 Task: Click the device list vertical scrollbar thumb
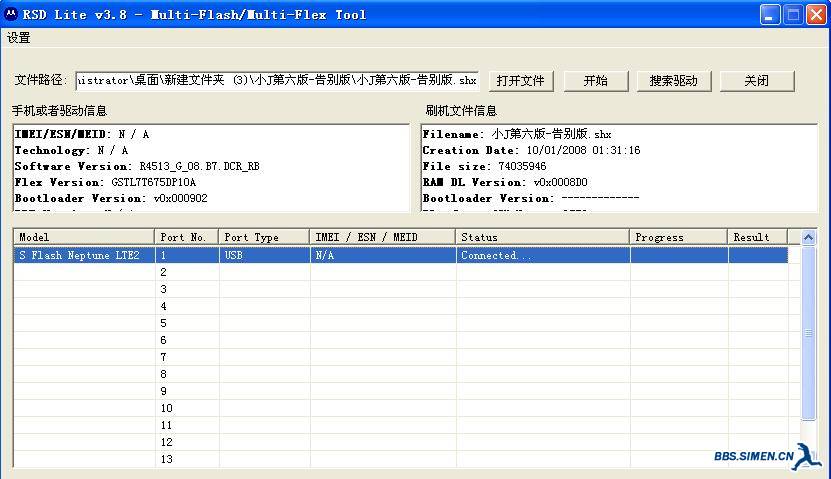(x=808, y=333)
